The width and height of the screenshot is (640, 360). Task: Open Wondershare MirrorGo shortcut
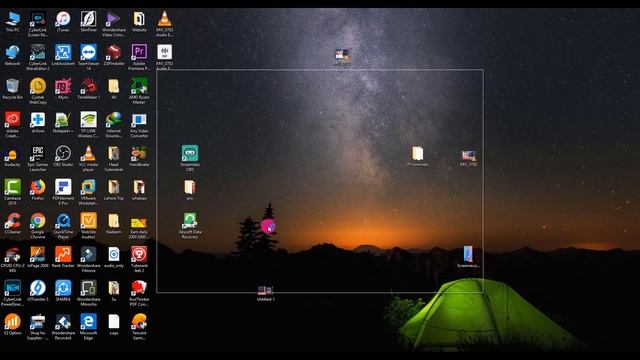[88, 293]
